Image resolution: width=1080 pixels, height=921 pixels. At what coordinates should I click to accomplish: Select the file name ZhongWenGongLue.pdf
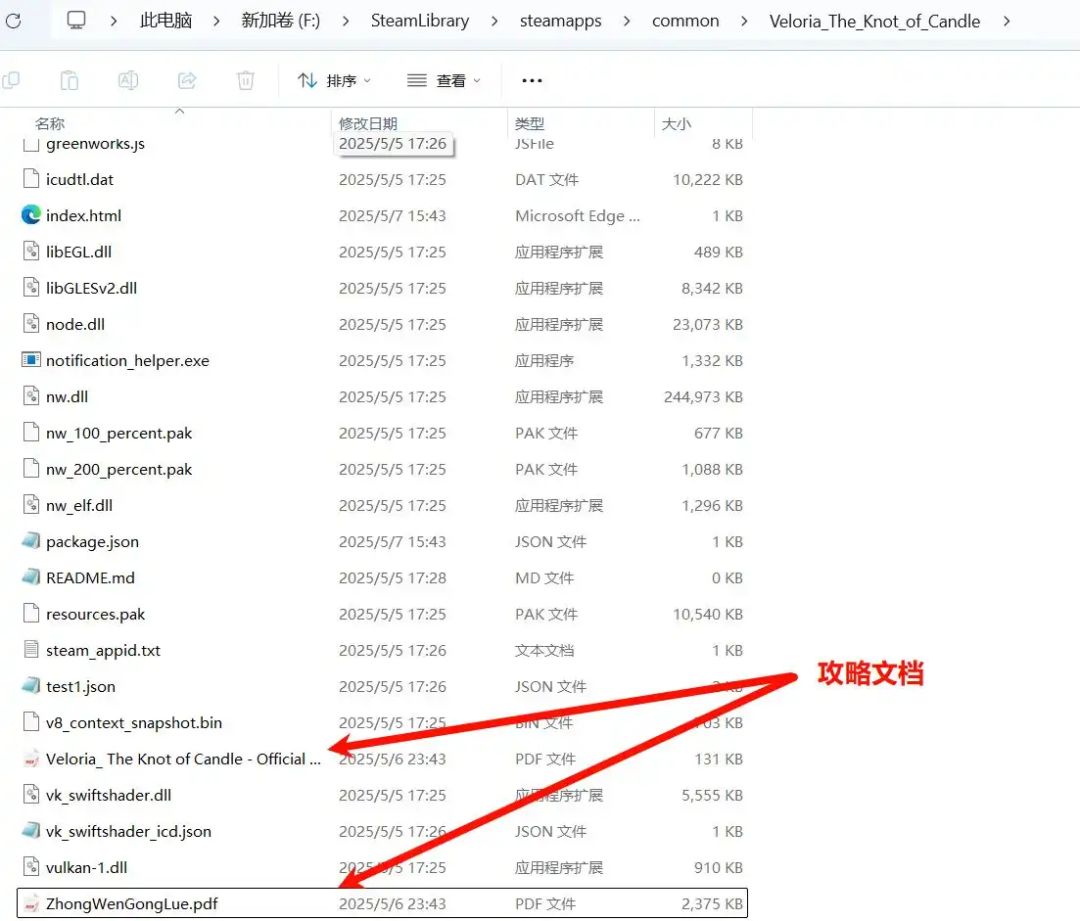[x=132, y=904]
